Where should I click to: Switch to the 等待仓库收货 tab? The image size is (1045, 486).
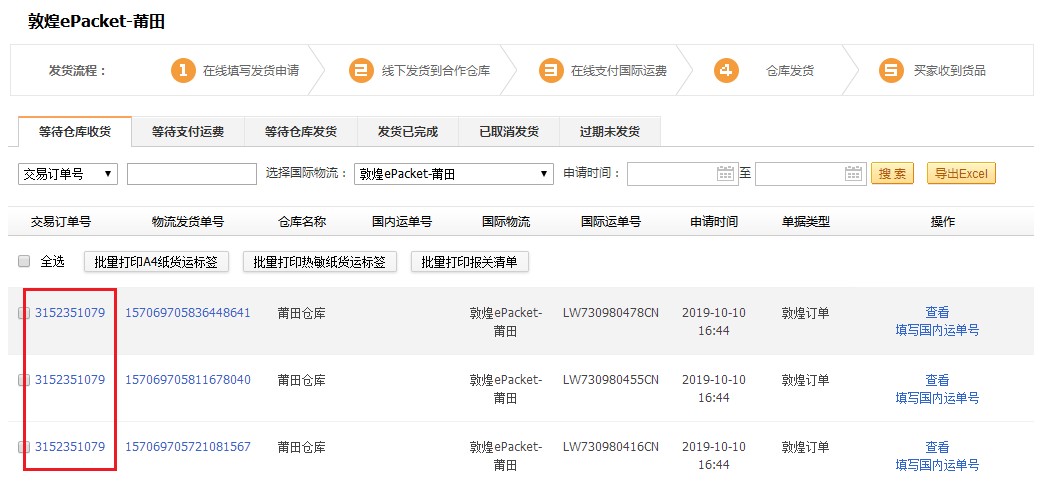(x=75, y=131)
